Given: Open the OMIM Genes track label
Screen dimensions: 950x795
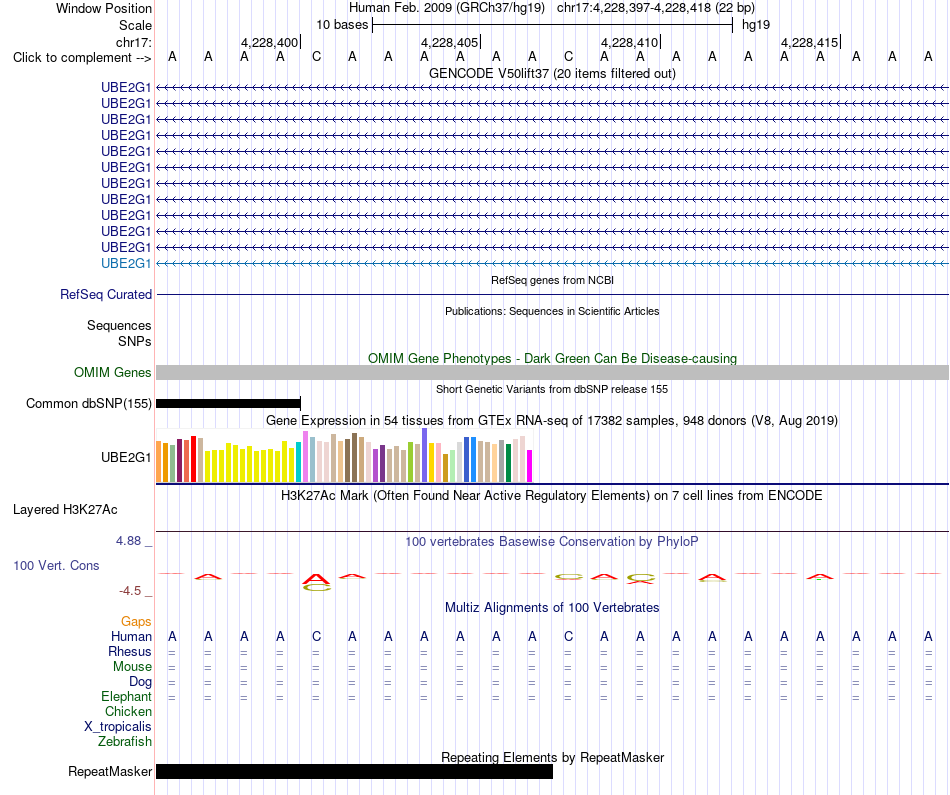Looking at the screenshot, I should click(x=113, y=373).
